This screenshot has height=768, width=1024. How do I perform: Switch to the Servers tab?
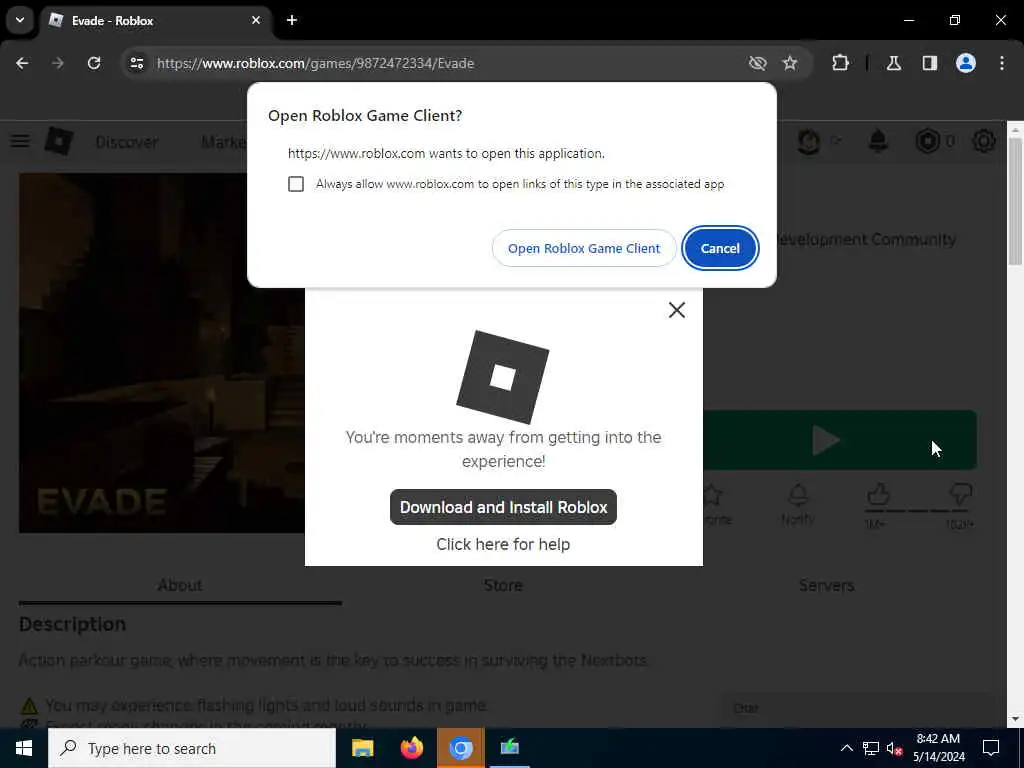[x=826, y=585]
